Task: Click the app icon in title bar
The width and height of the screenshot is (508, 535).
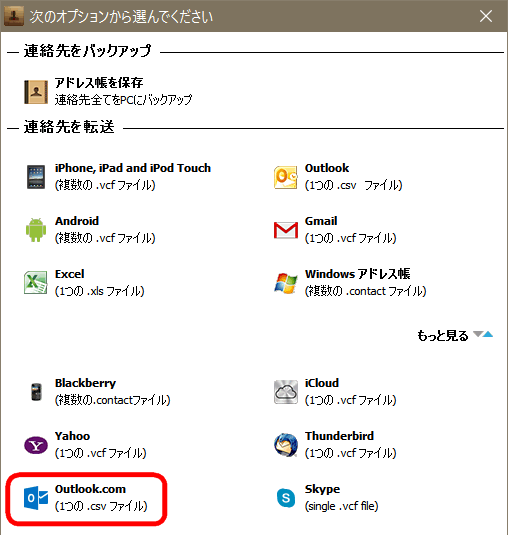Action: pyautogui.click(x=14, y=16)
